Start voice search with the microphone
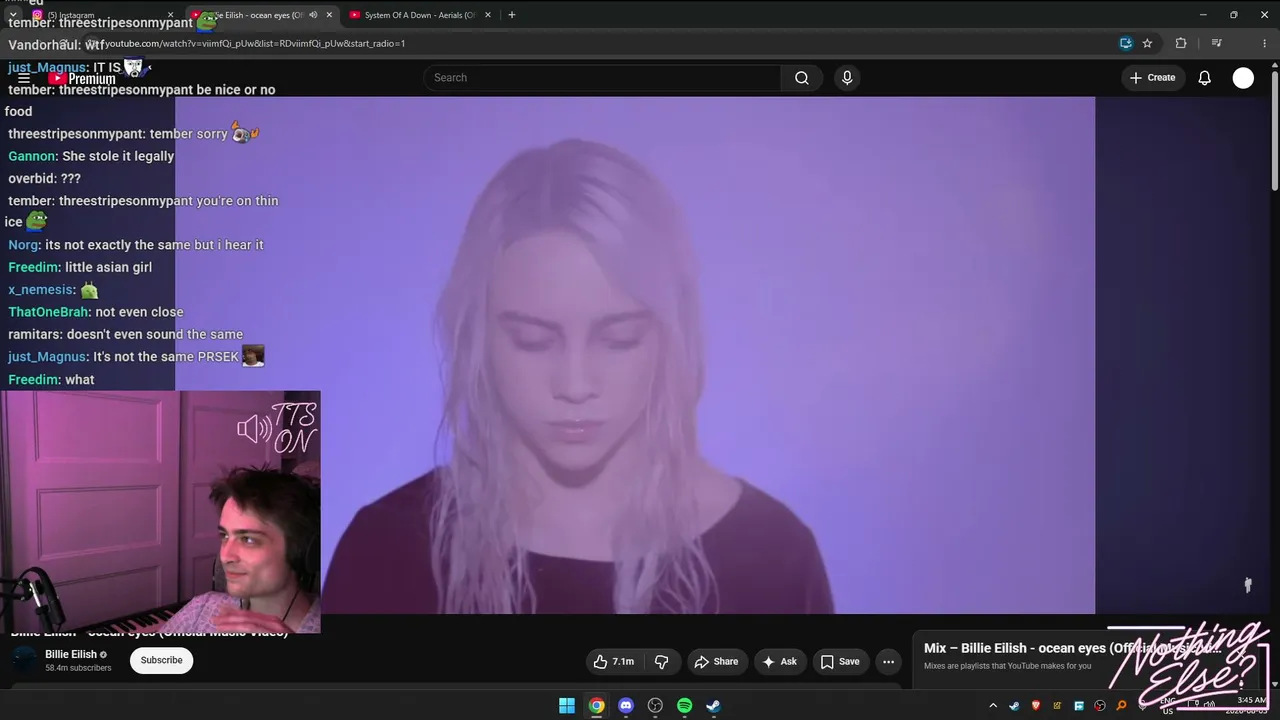Viewport: 1280px width, 720px height. click(847, 78)
